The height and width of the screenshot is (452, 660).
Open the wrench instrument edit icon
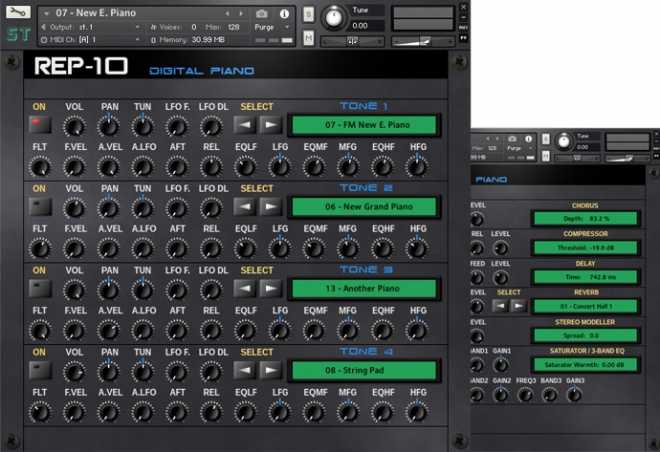(18, 12)
